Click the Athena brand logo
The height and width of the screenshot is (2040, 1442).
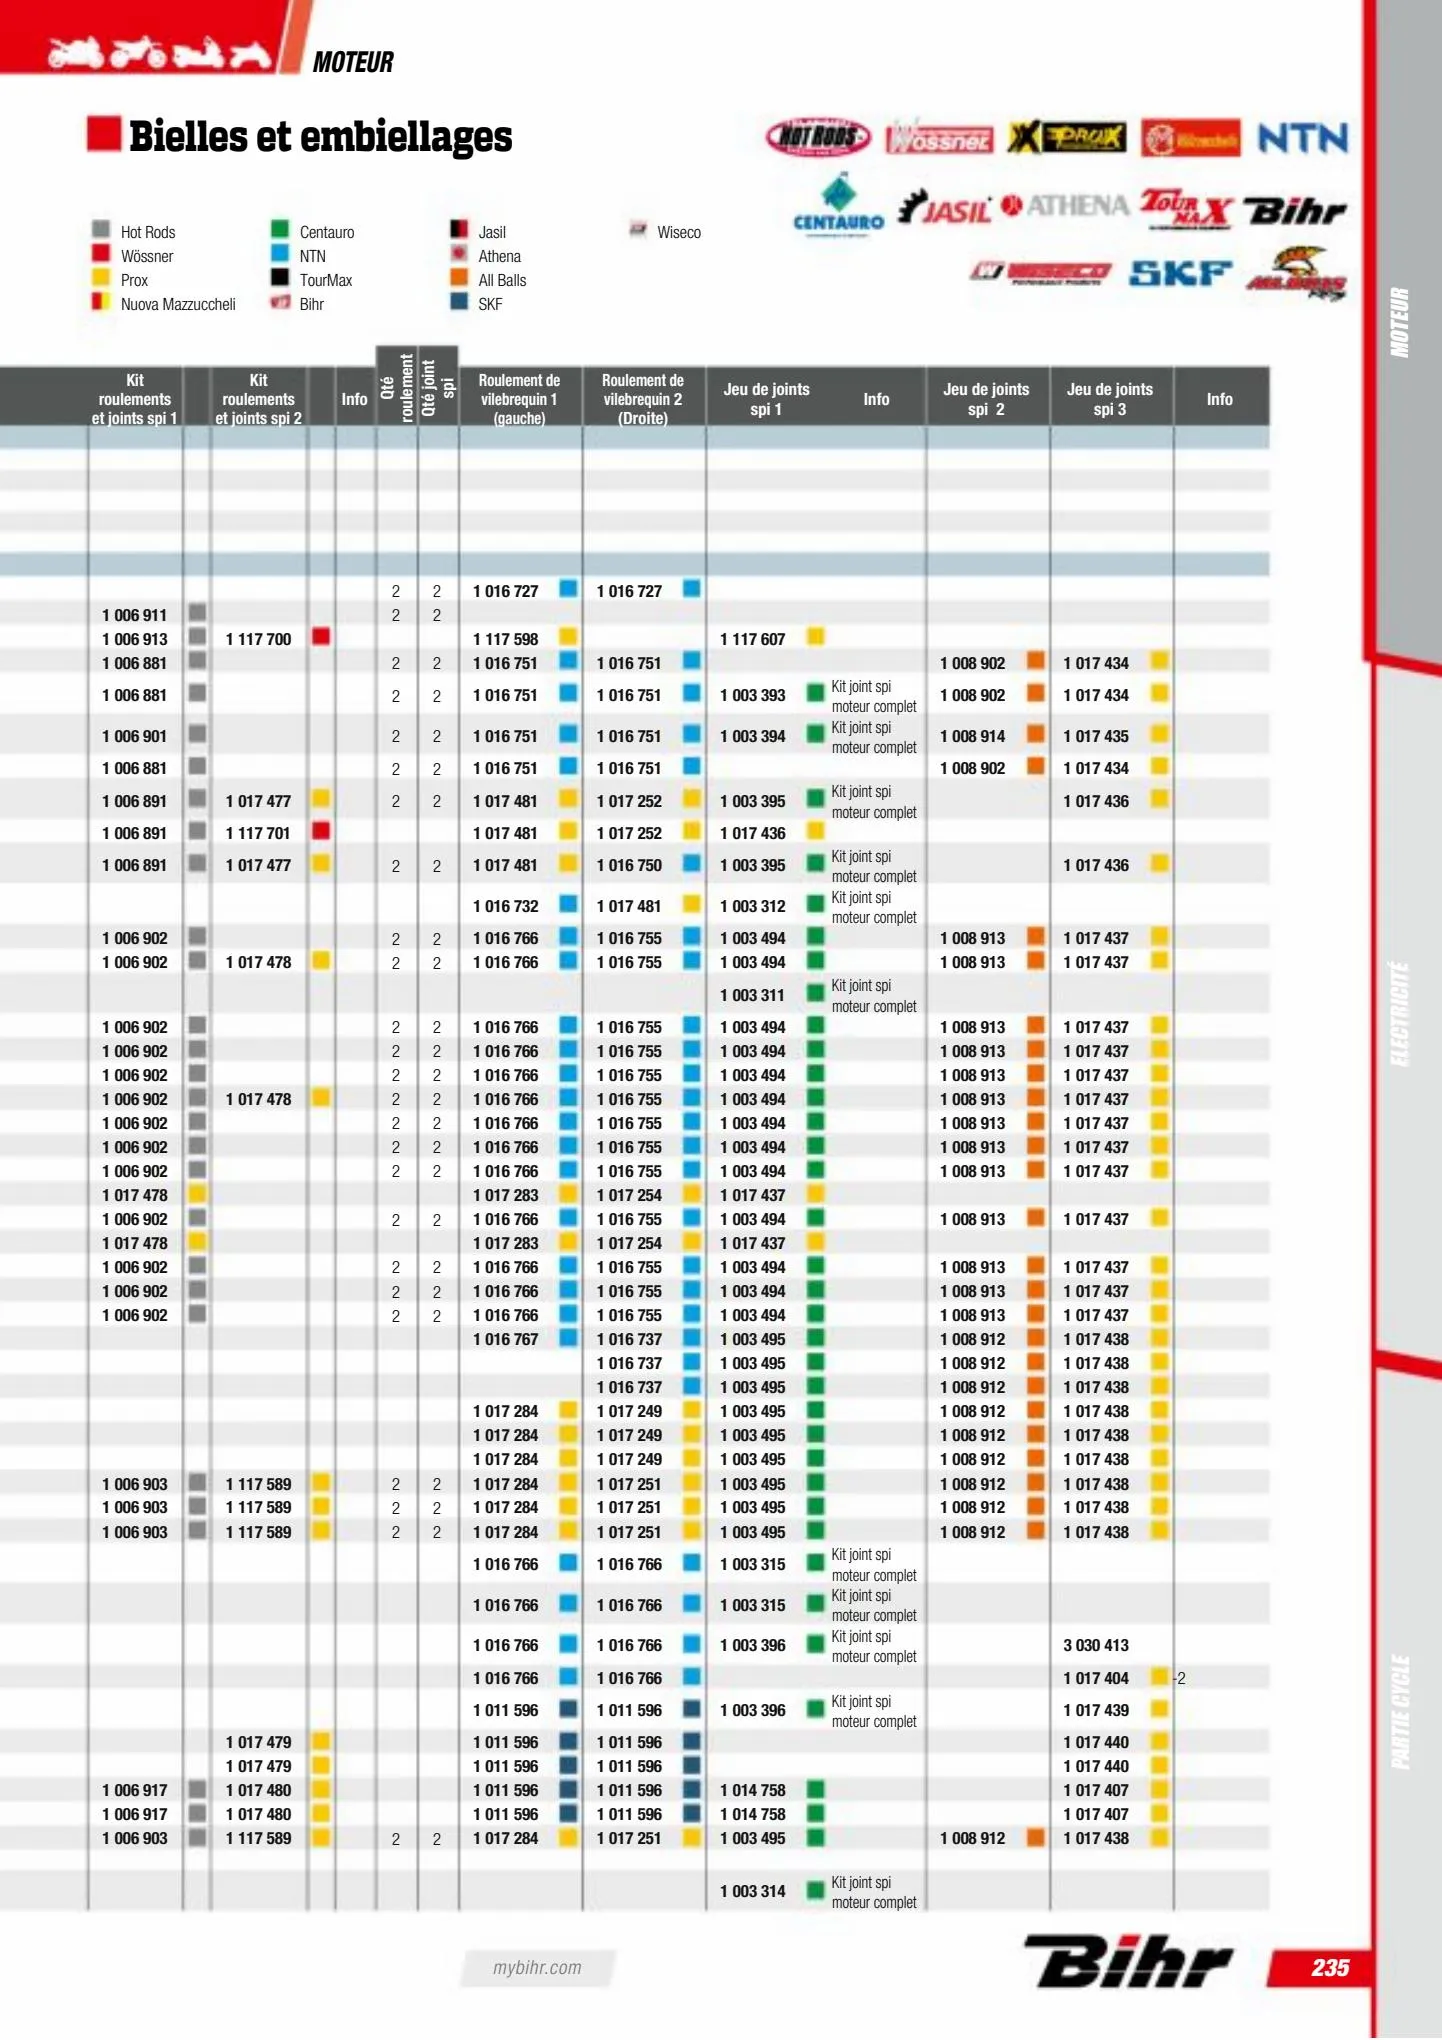tap(1064, 205)
